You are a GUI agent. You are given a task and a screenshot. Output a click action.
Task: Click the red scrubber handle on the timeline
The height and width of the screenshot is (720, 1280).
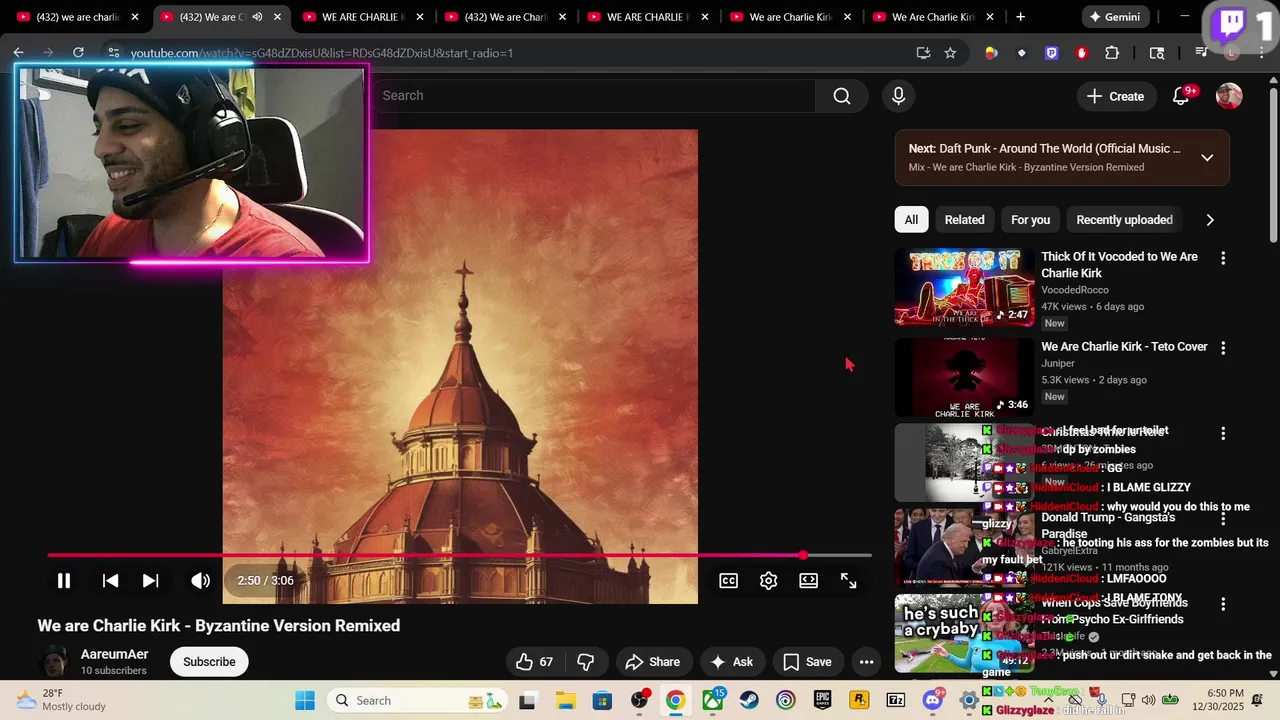pos(803,555)
